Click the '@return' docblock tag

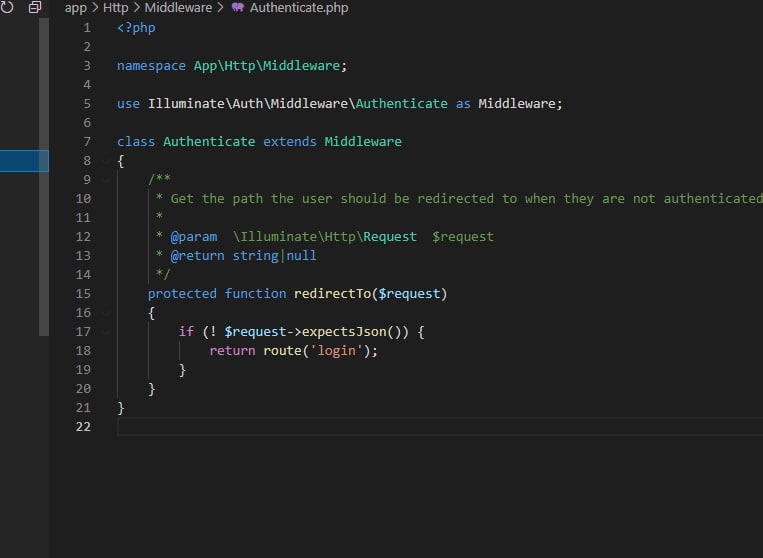tap(198, 256)
